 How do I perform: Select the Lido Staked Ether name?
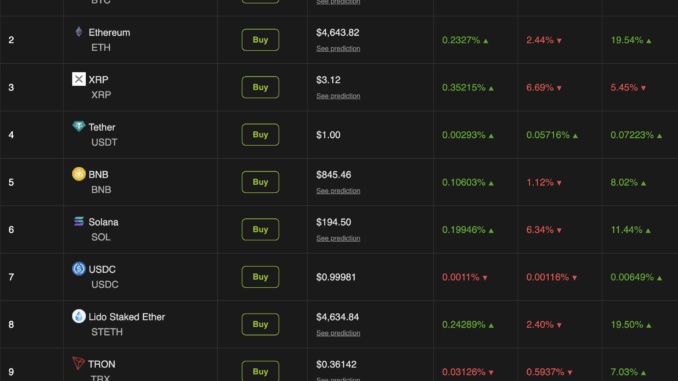coord(127,317)
